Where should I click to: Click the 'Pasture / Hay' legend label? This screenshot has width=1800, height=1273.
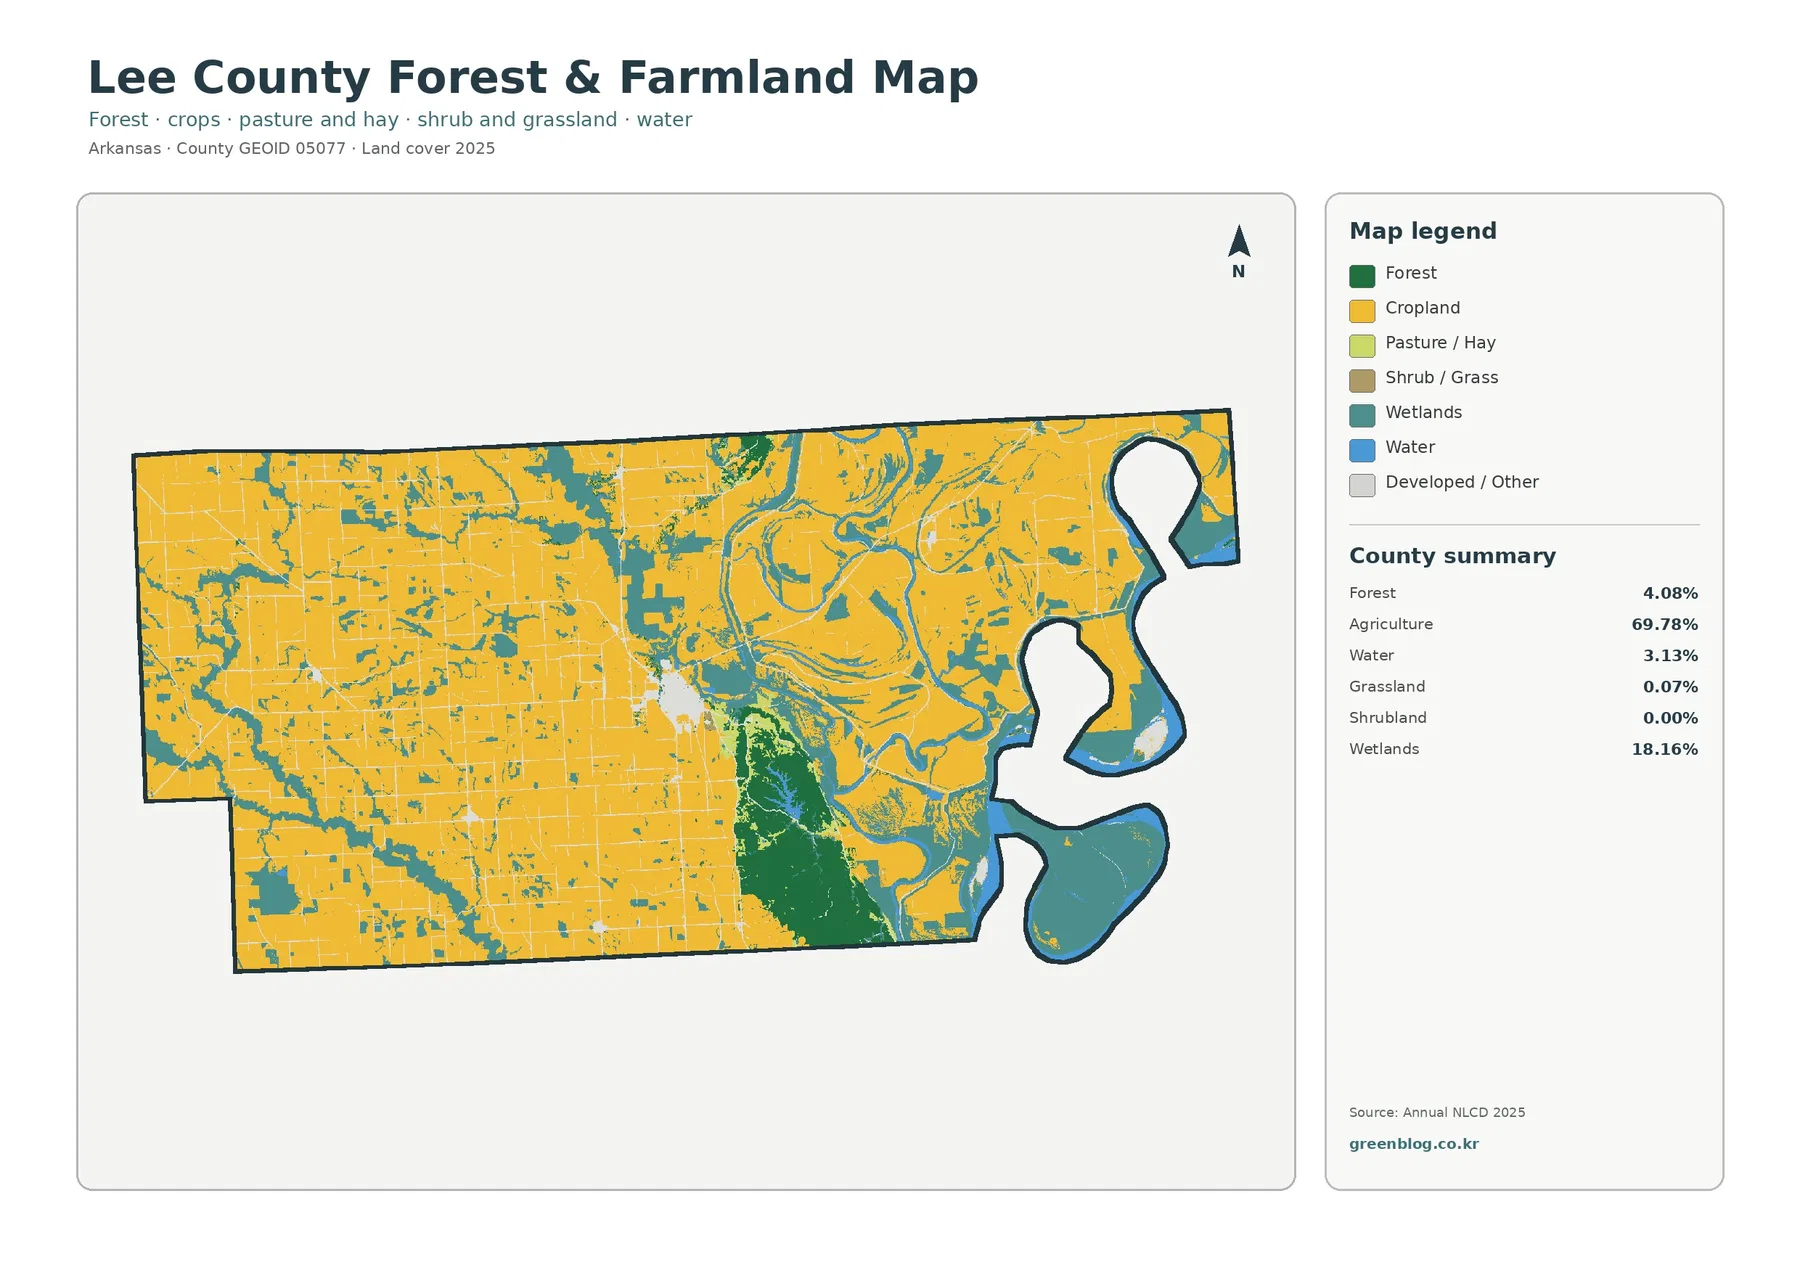(1440, 343)
